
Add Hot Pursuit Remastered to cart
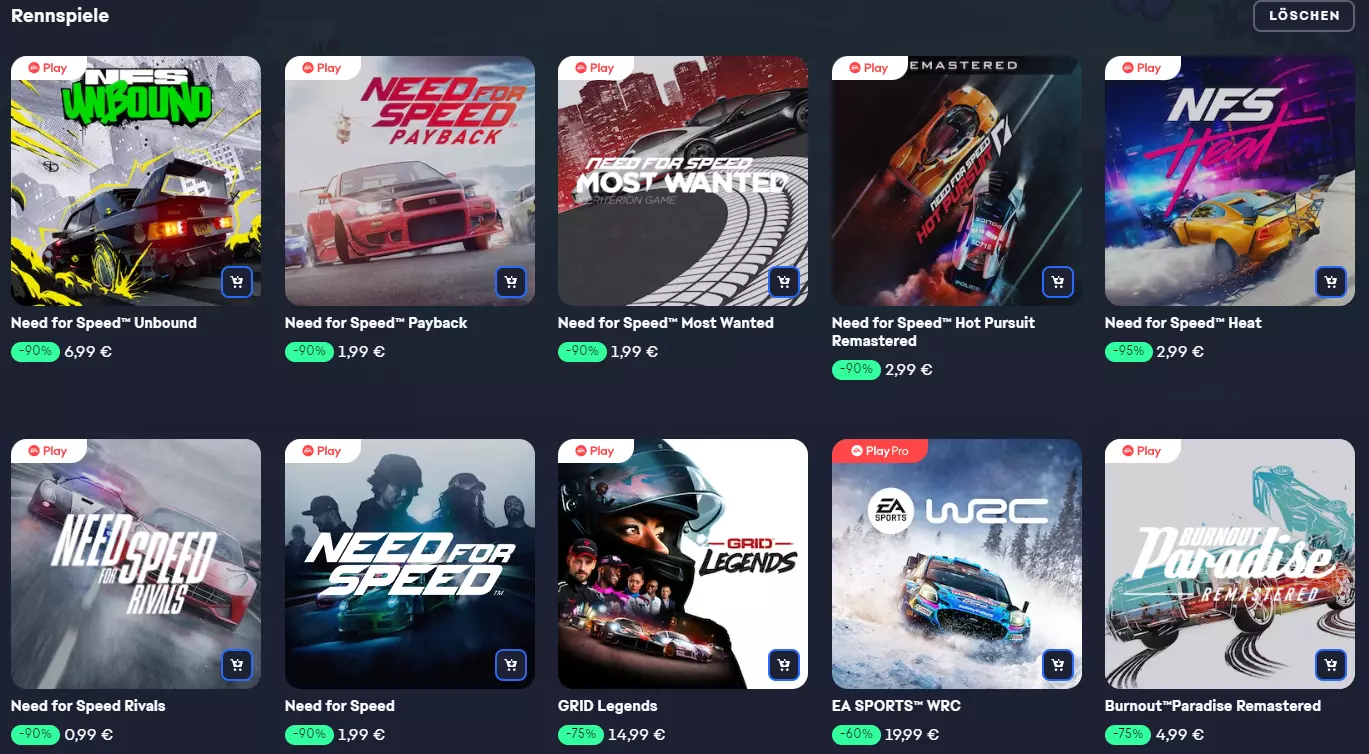coord(1058,282)
